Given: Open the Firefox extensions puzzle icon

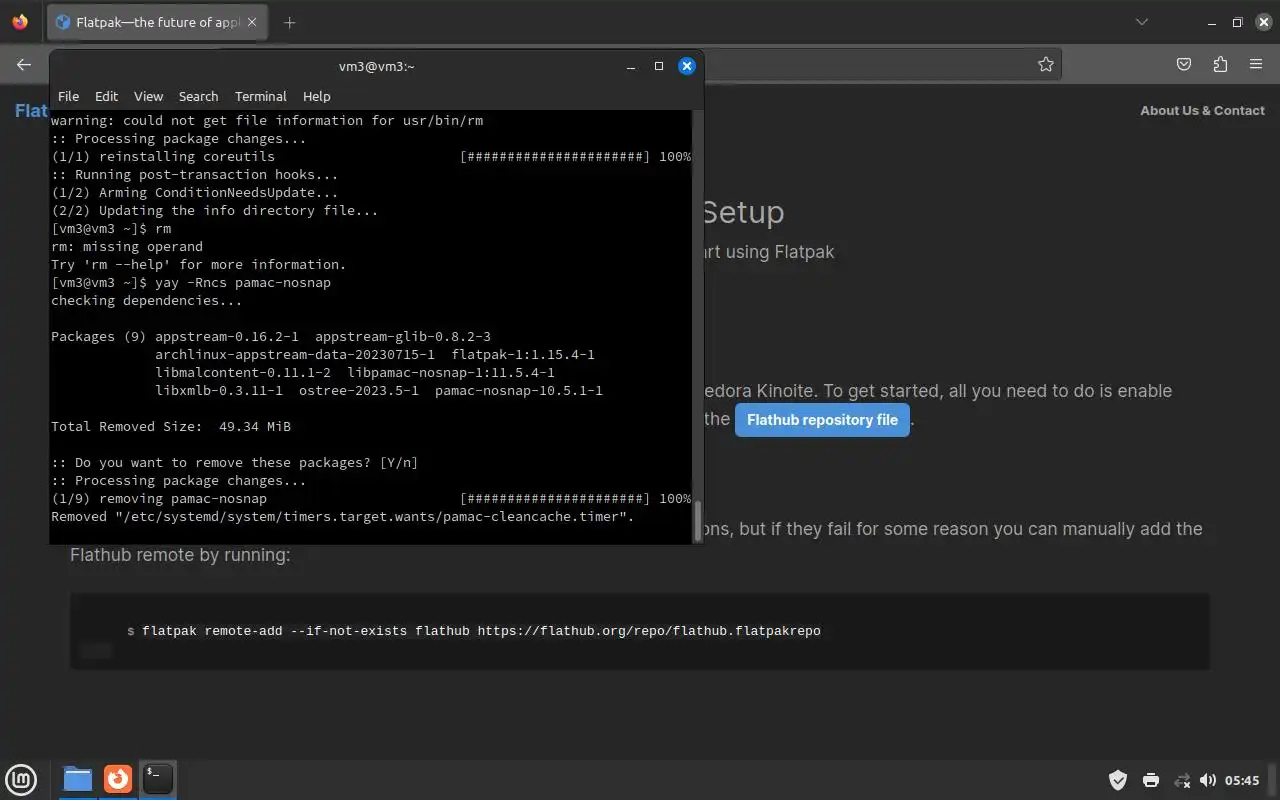Looking at the screenshot, I should (1220, 64).
